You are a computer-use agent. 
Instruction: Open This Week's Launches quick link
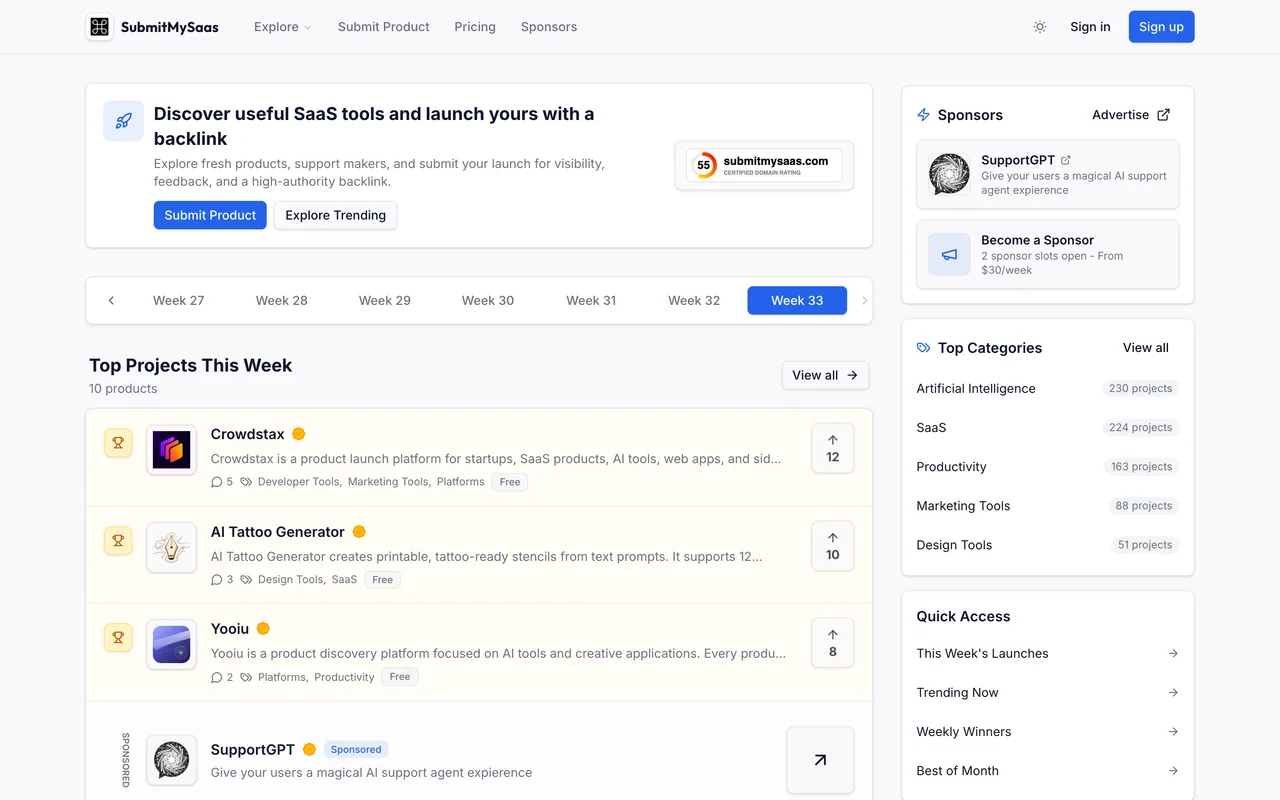(1048, 653)
